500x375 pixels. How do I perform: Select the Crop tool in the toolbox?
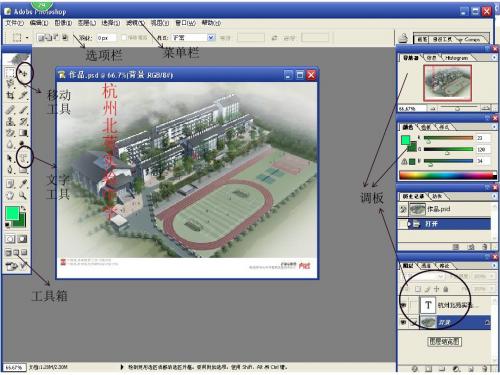pyautogui.click(x=10, y=96)
